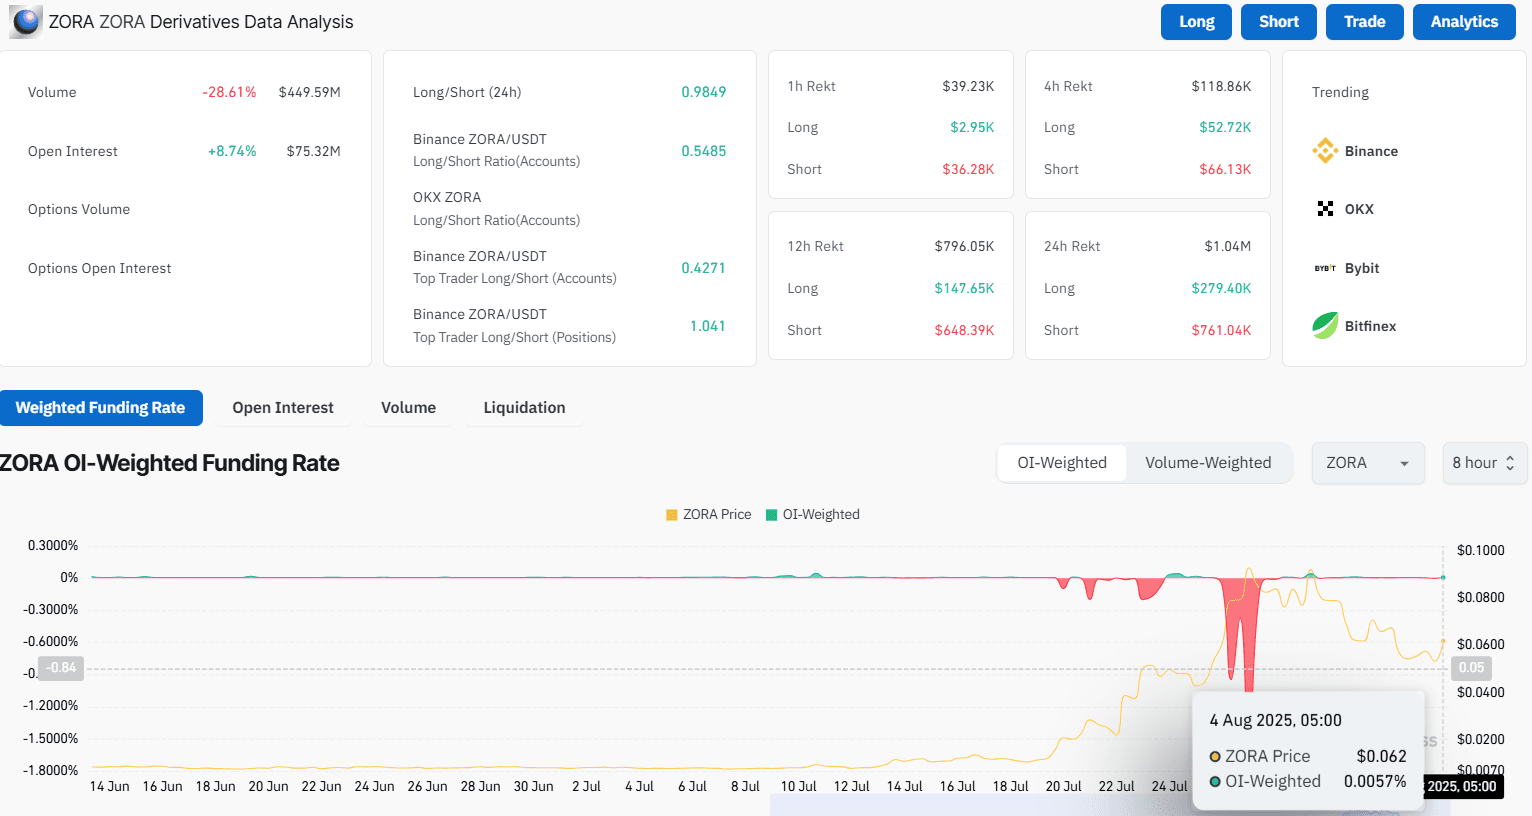Click the 12h Rekt short value $648.39K

[964, 330]
